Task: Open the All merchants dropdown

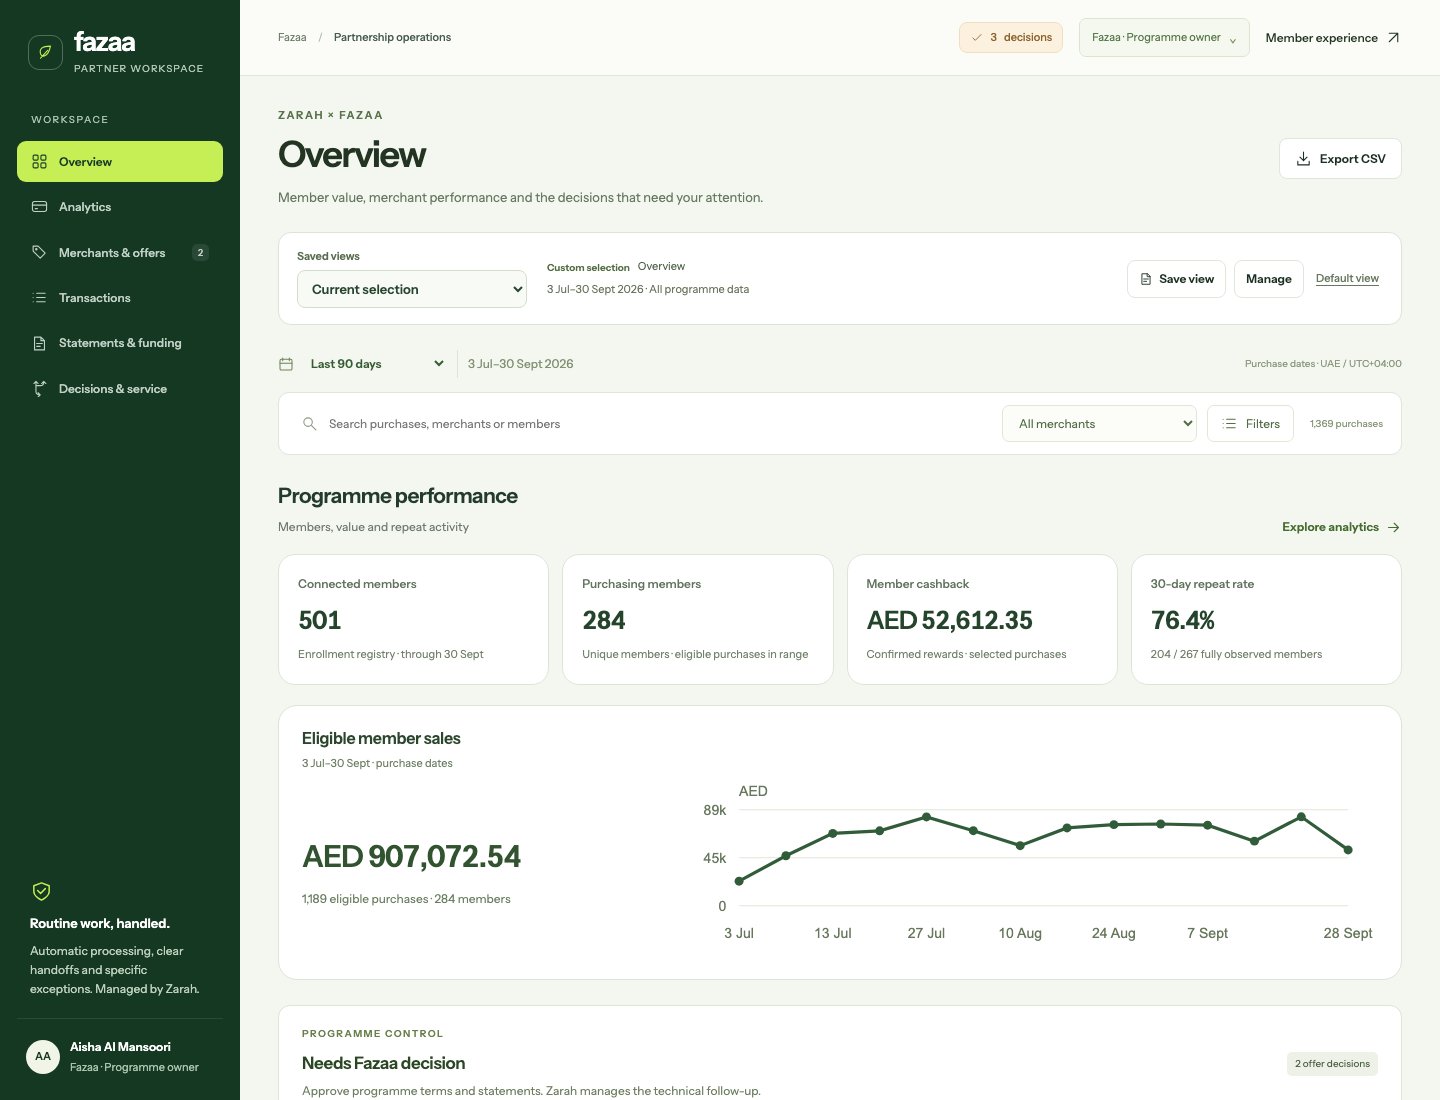Action: coord(1099,424)
